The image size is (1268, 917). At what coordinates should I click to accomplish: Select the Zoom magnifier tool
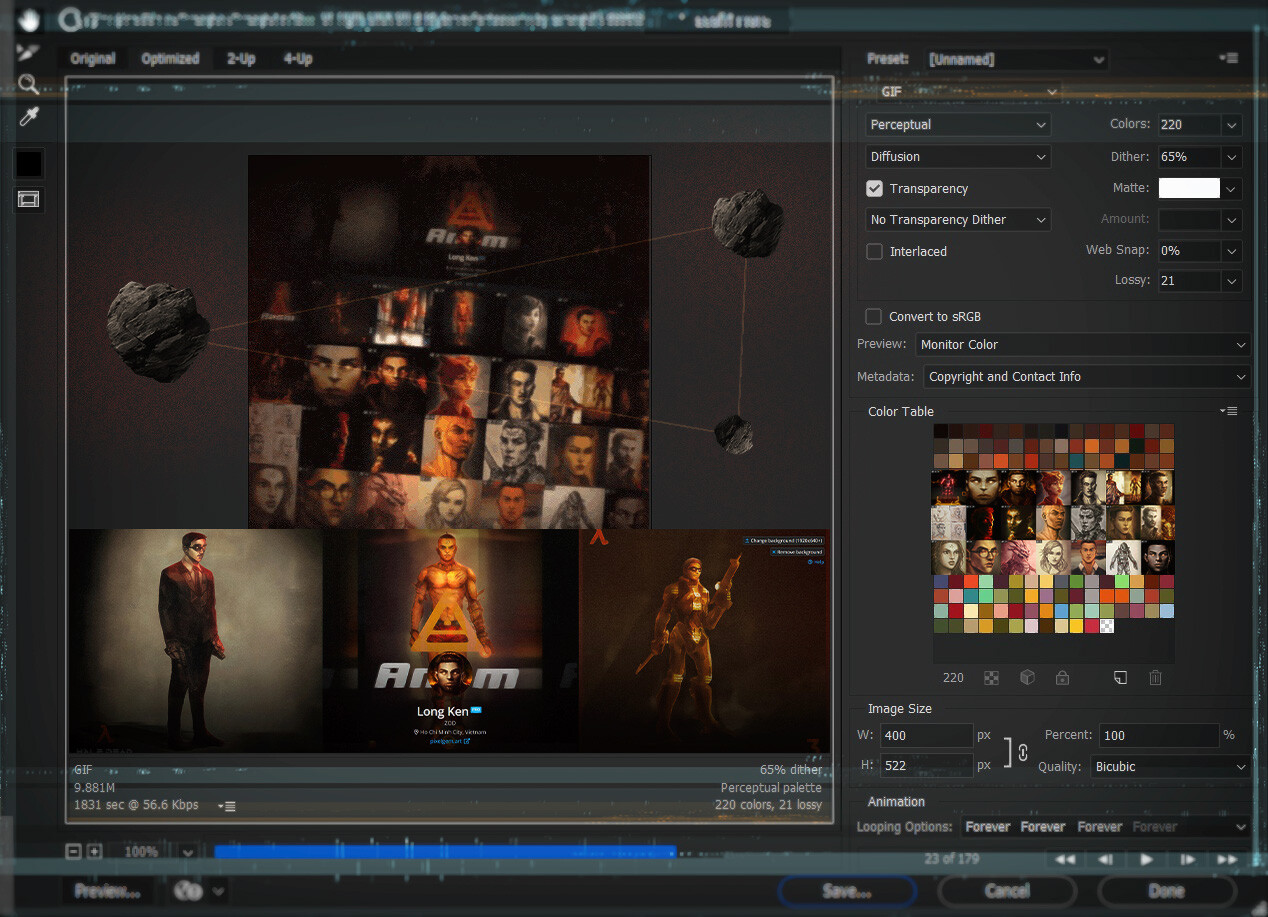point(28,84)
